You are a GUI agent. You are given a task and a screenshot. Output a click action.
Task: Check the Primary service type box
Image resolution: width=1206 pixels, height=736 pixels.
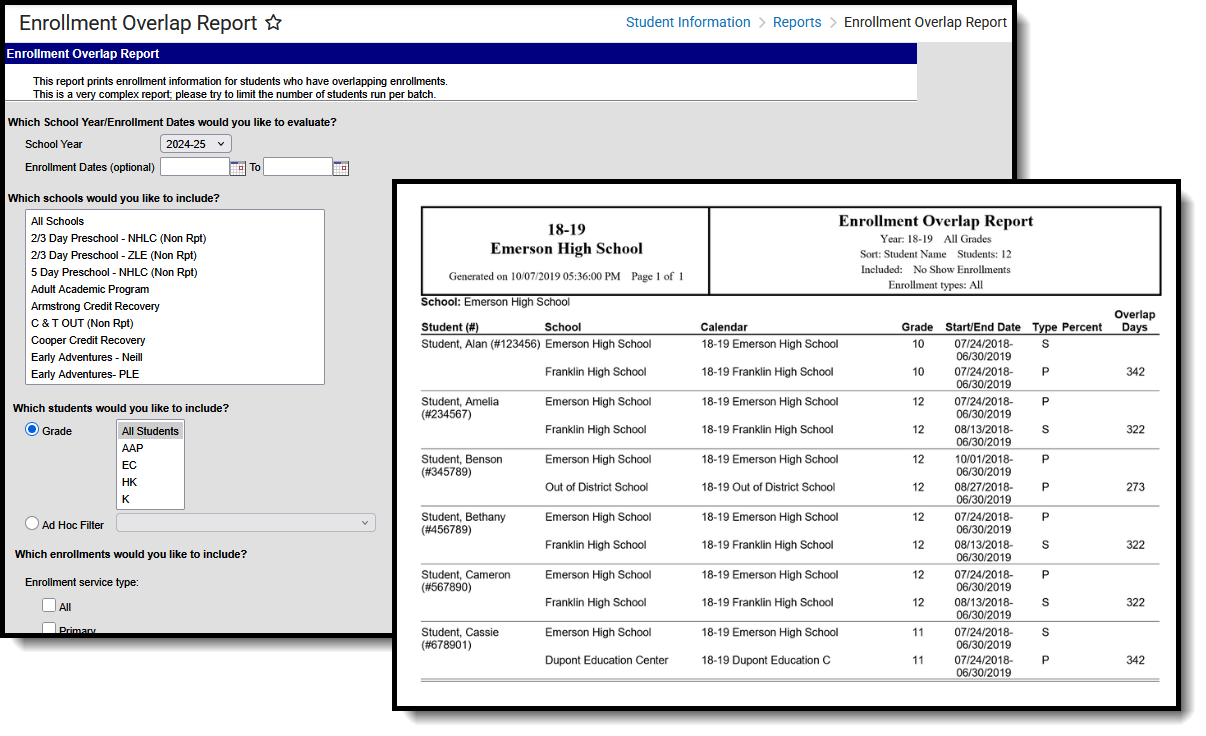tap(49, 629)
